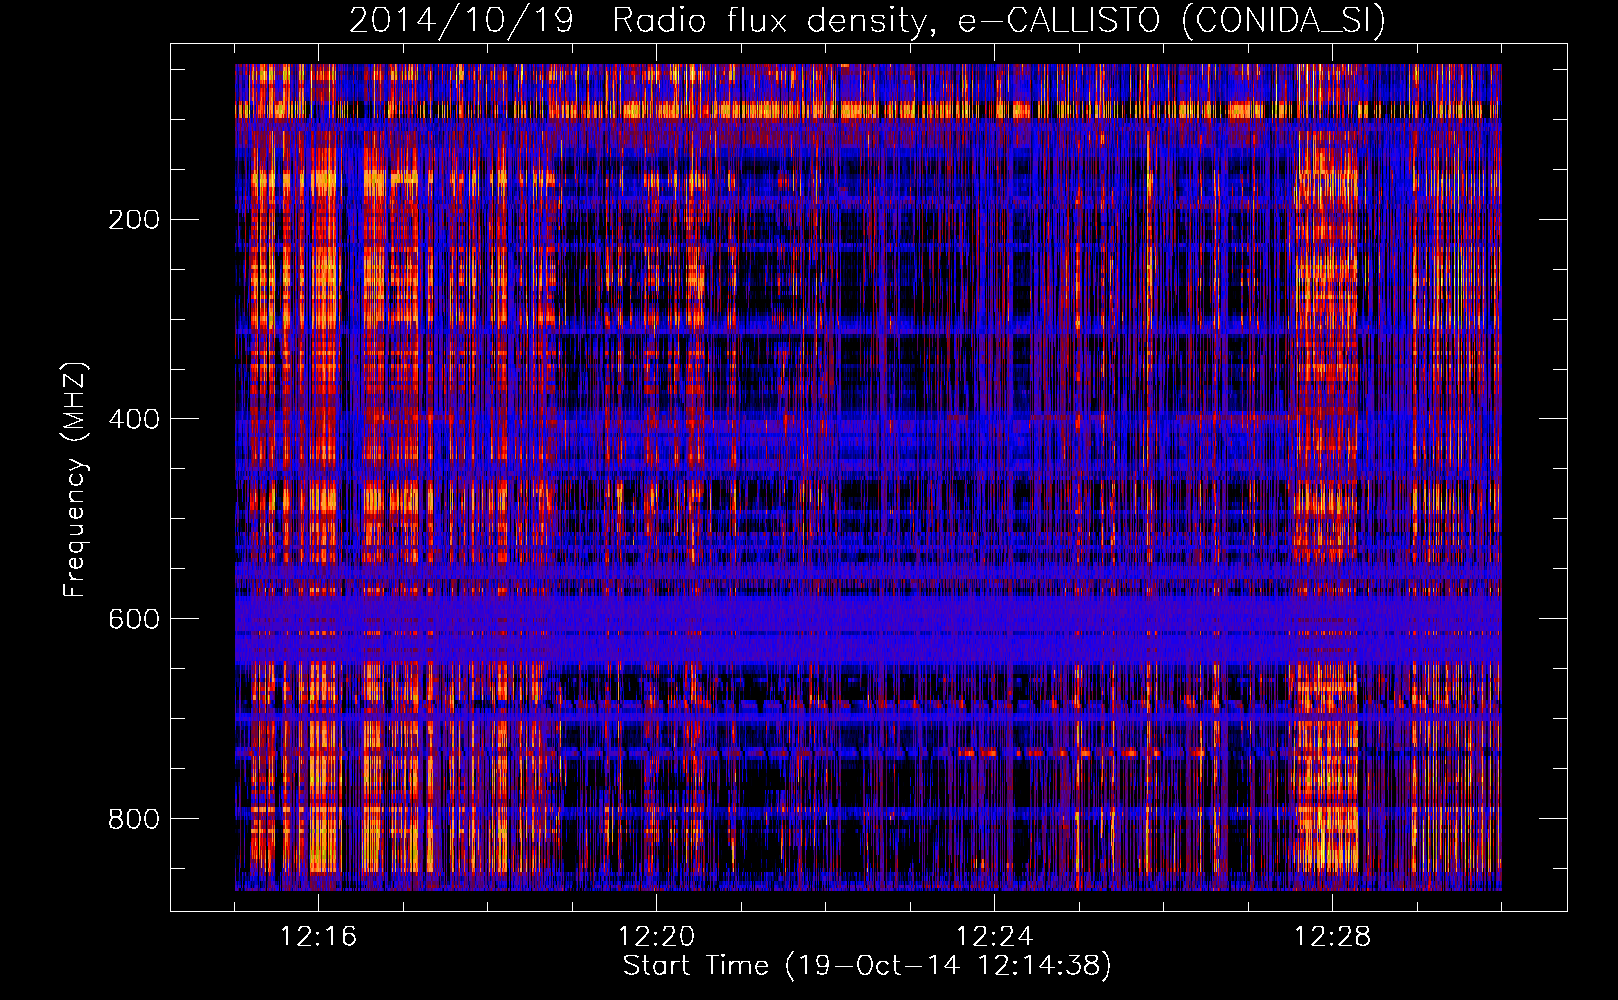
Task: Click the 12:20 time tick label
Action: pos(656,937)
